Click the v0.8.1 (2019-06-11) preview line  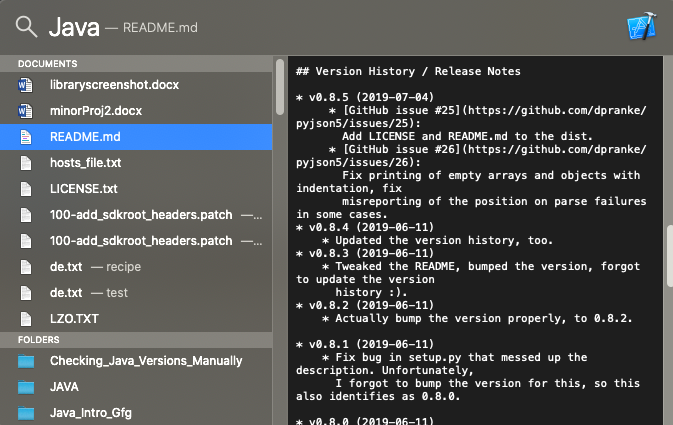pyautogui.click(x=365, y=344)
